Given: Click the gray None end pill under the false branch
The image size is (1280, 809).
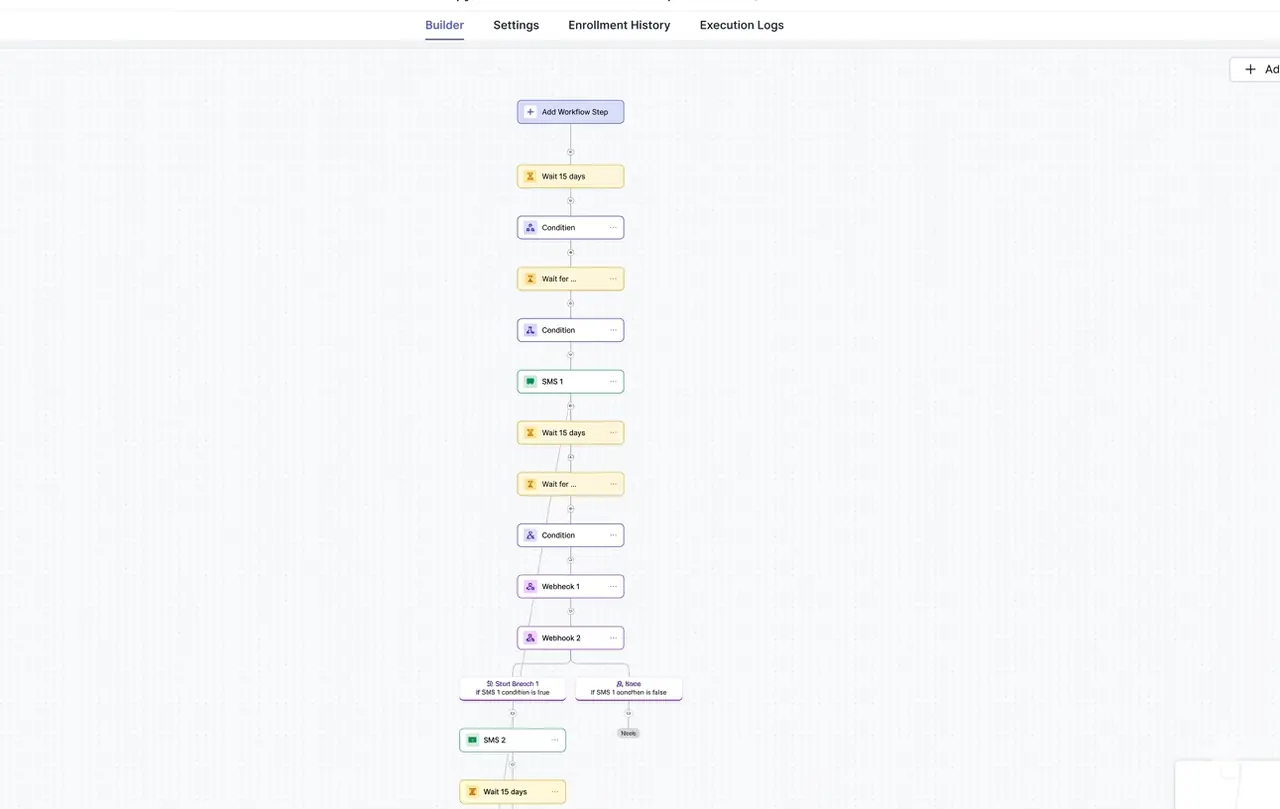Looking at the screenshot, I should (628, 733).
